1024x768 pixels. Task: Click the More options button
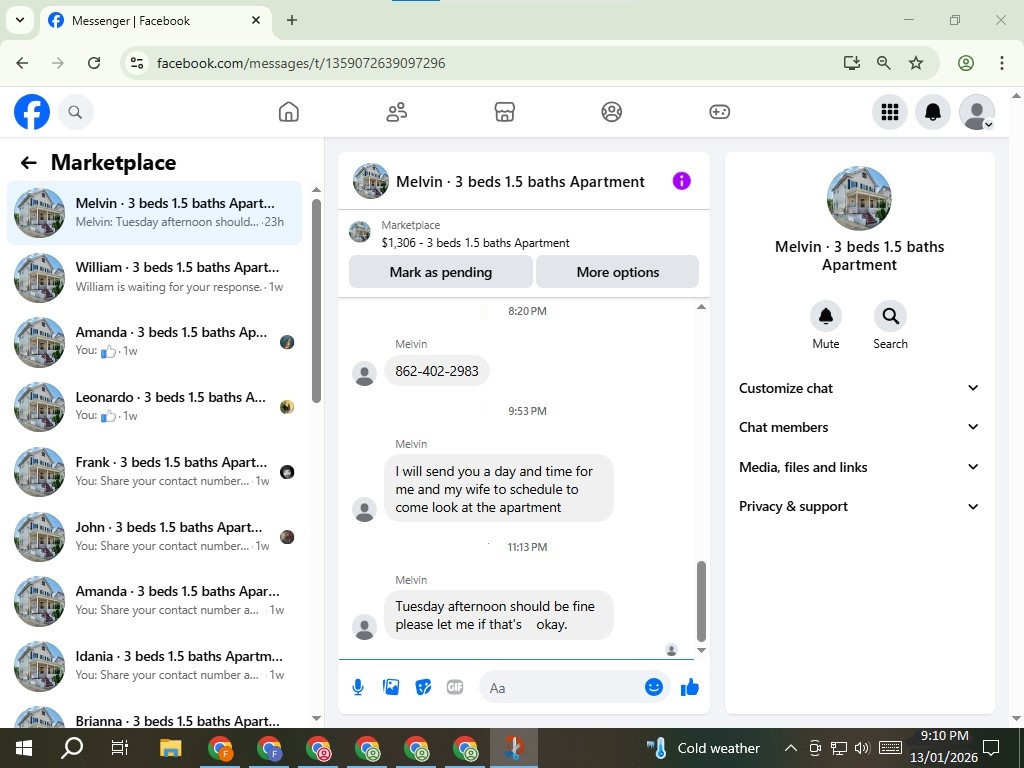point(617,272)
